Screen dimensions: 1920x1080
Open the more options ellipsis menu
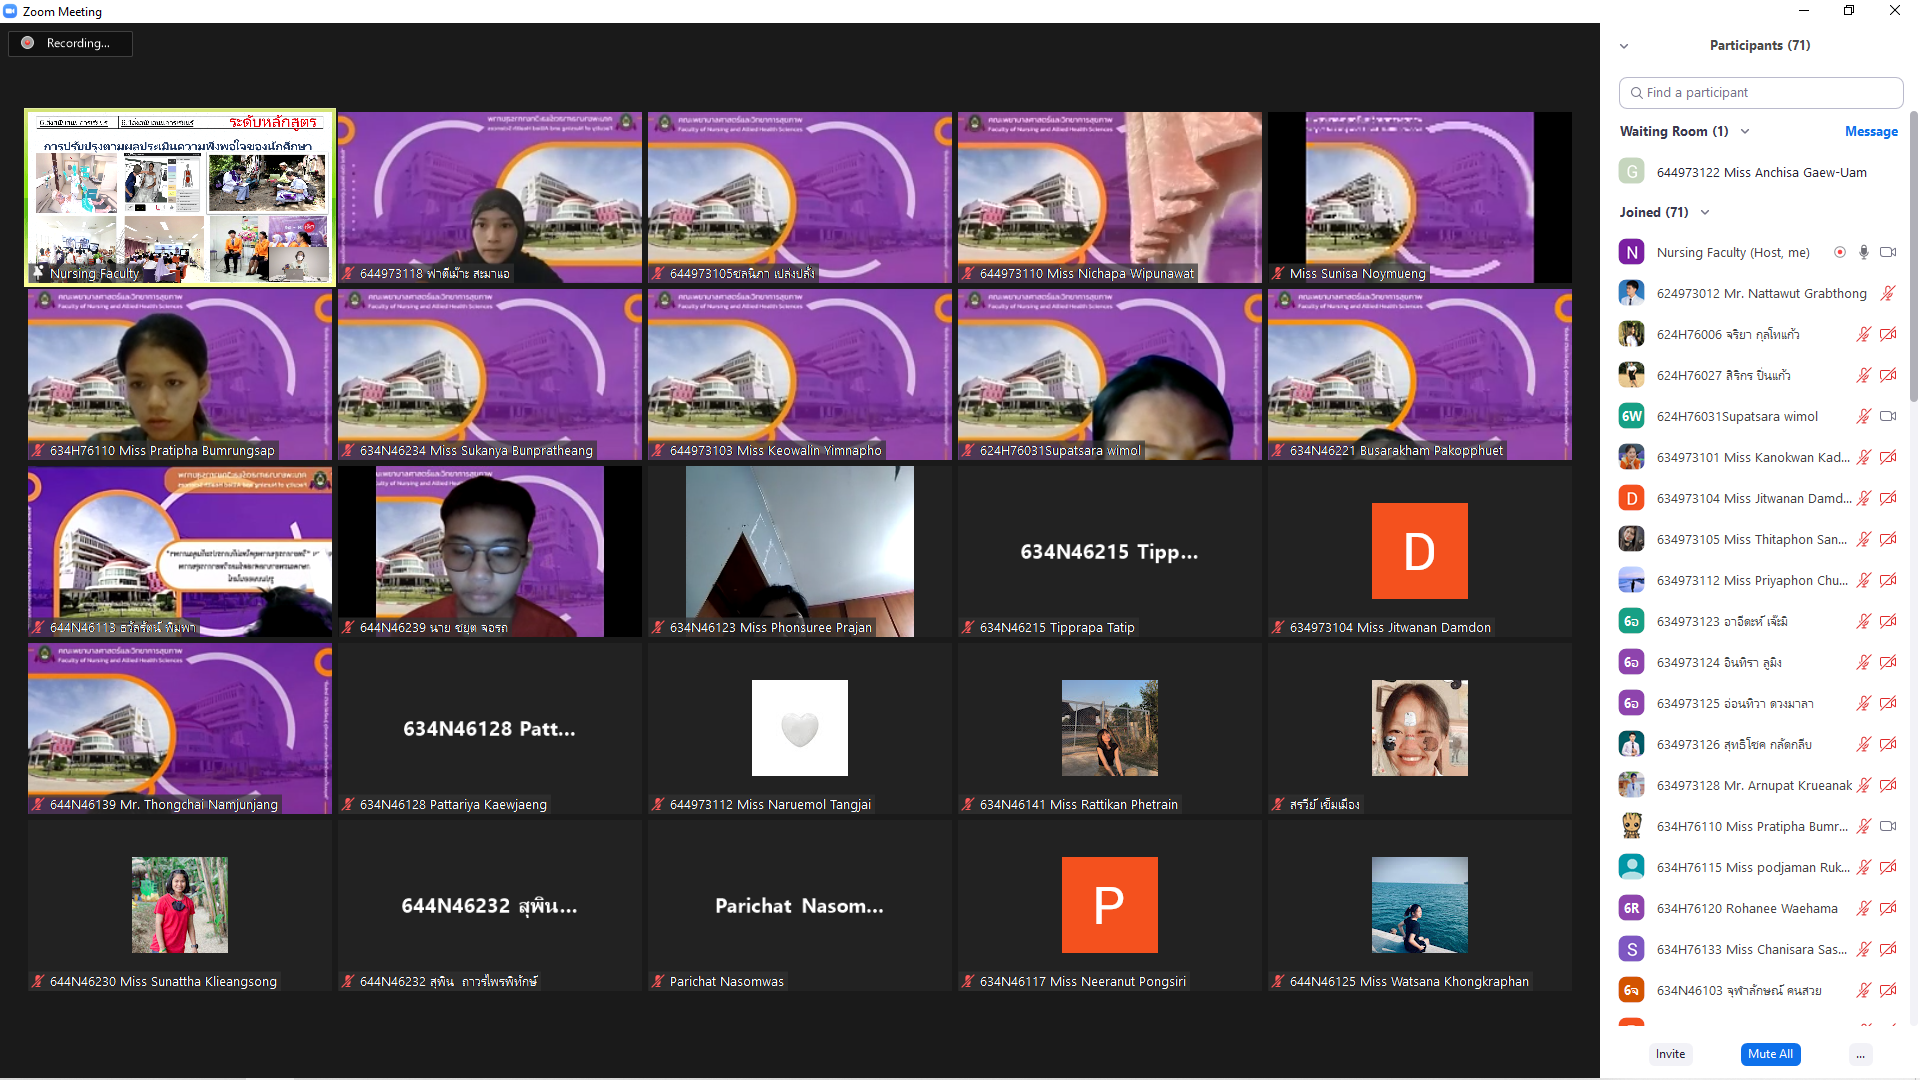[1860, 1055]
